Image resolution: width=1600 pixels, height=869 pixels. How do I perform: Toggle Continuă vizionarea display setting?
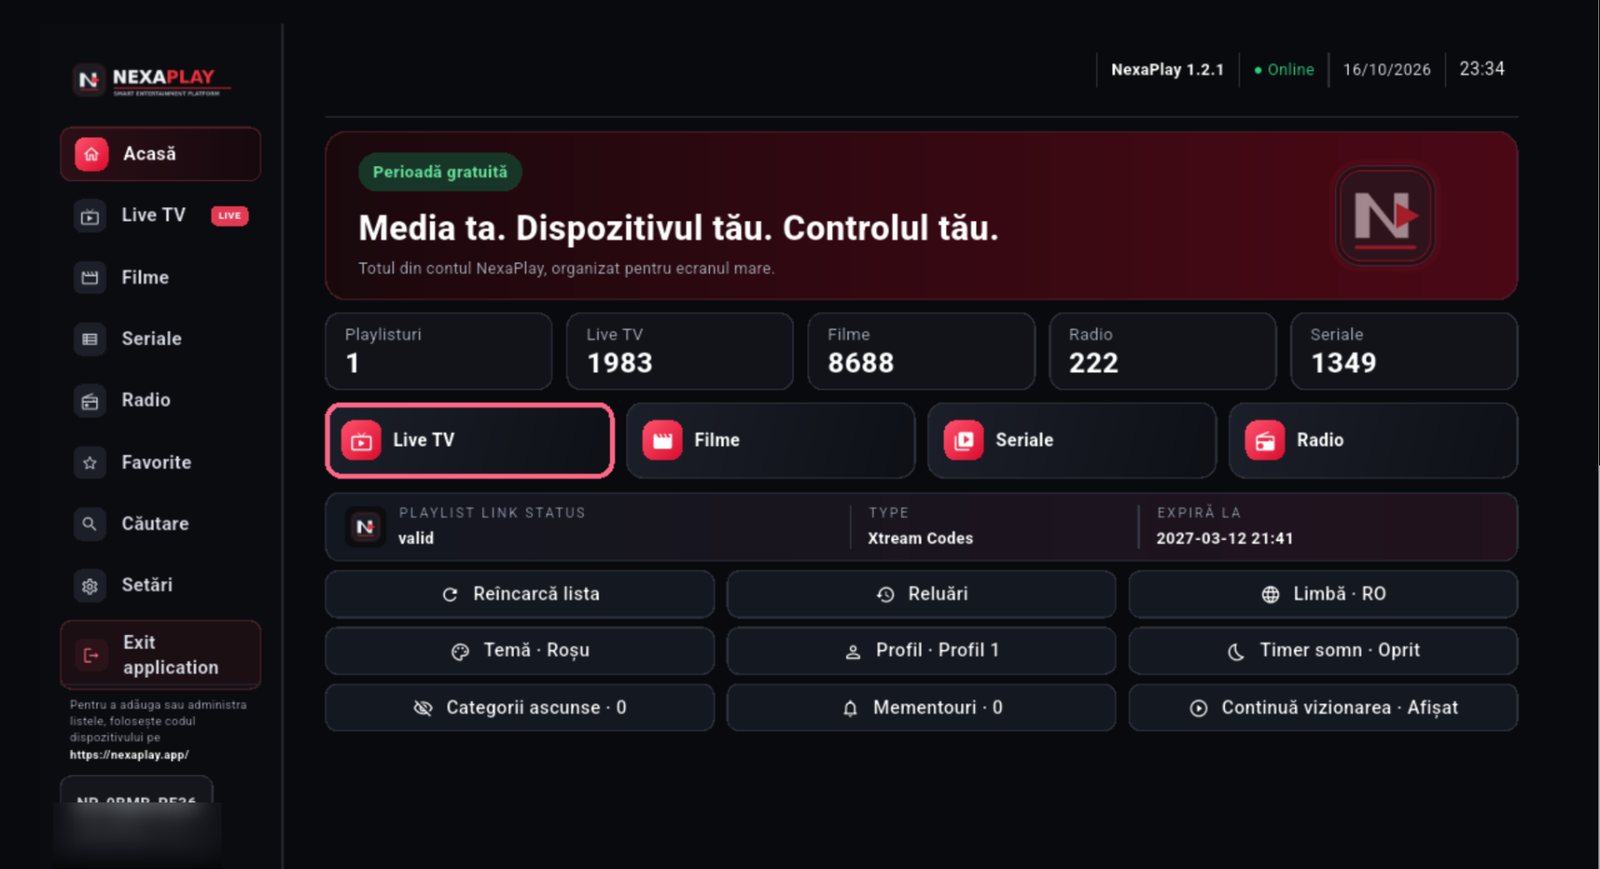click(1323, 708)
